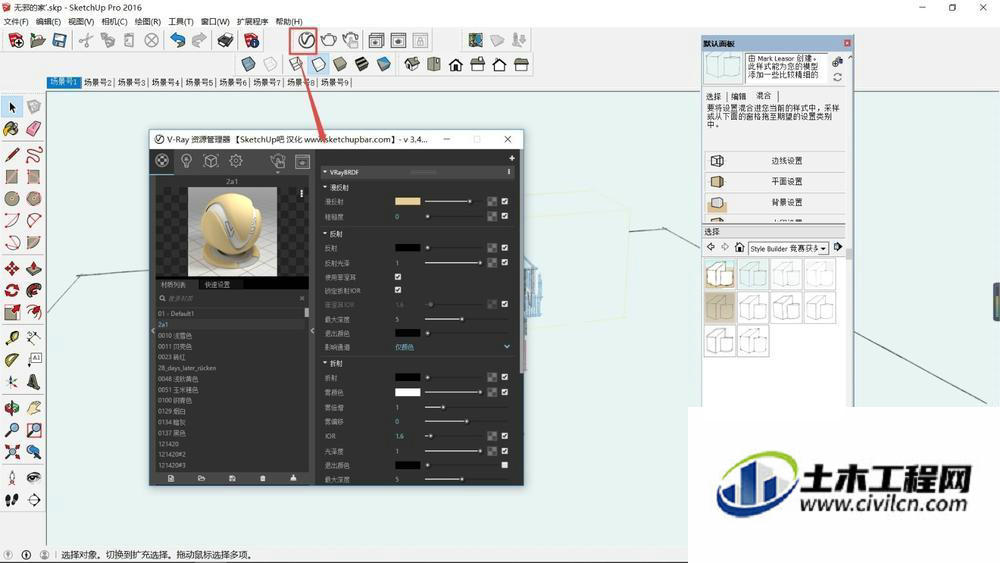Select the Zoom Extents tool

11,452
